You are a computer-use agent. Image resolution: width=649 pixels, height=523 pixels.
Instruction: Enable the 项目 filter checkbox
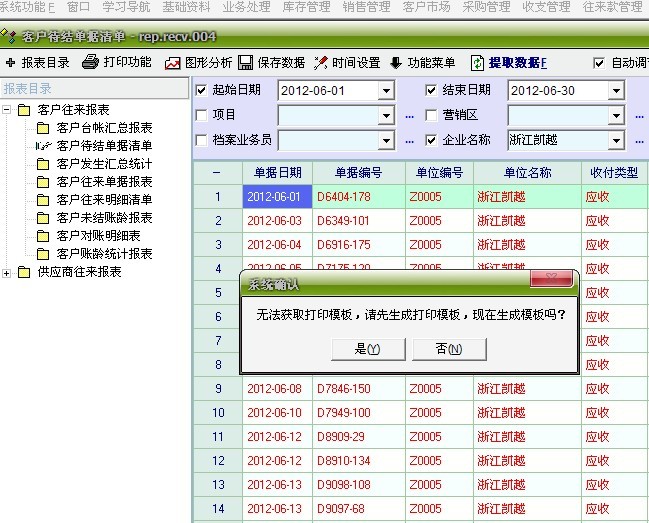[x=201, y=115]
